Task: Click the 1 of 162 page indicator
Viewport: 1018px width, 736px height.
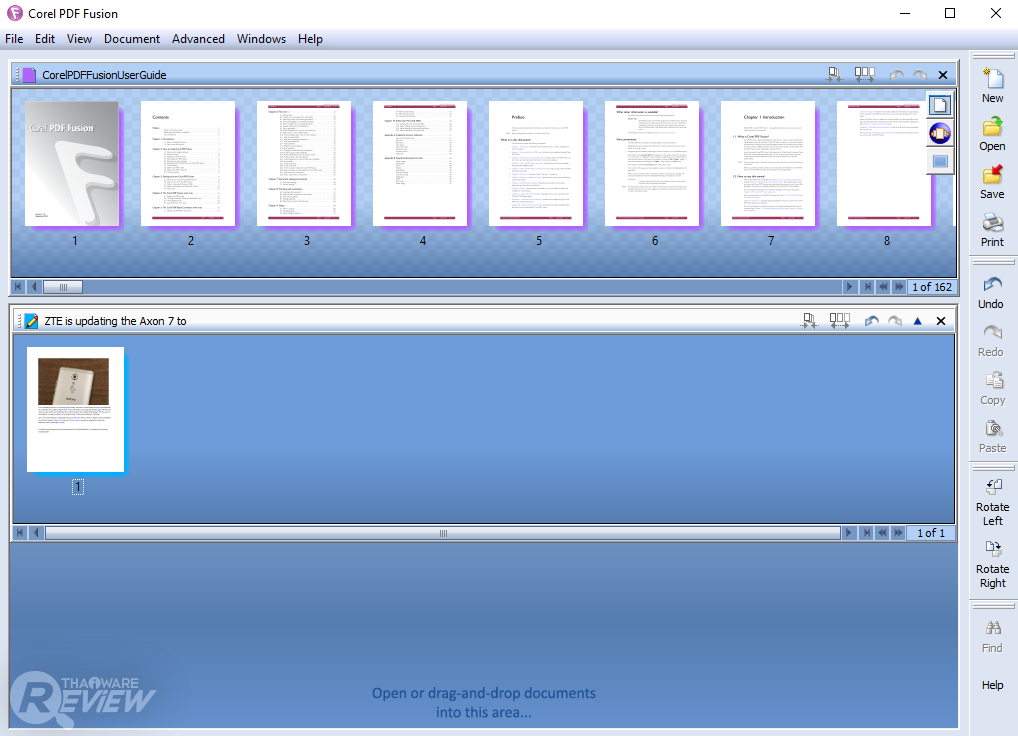Action: (x=932, y=286)
